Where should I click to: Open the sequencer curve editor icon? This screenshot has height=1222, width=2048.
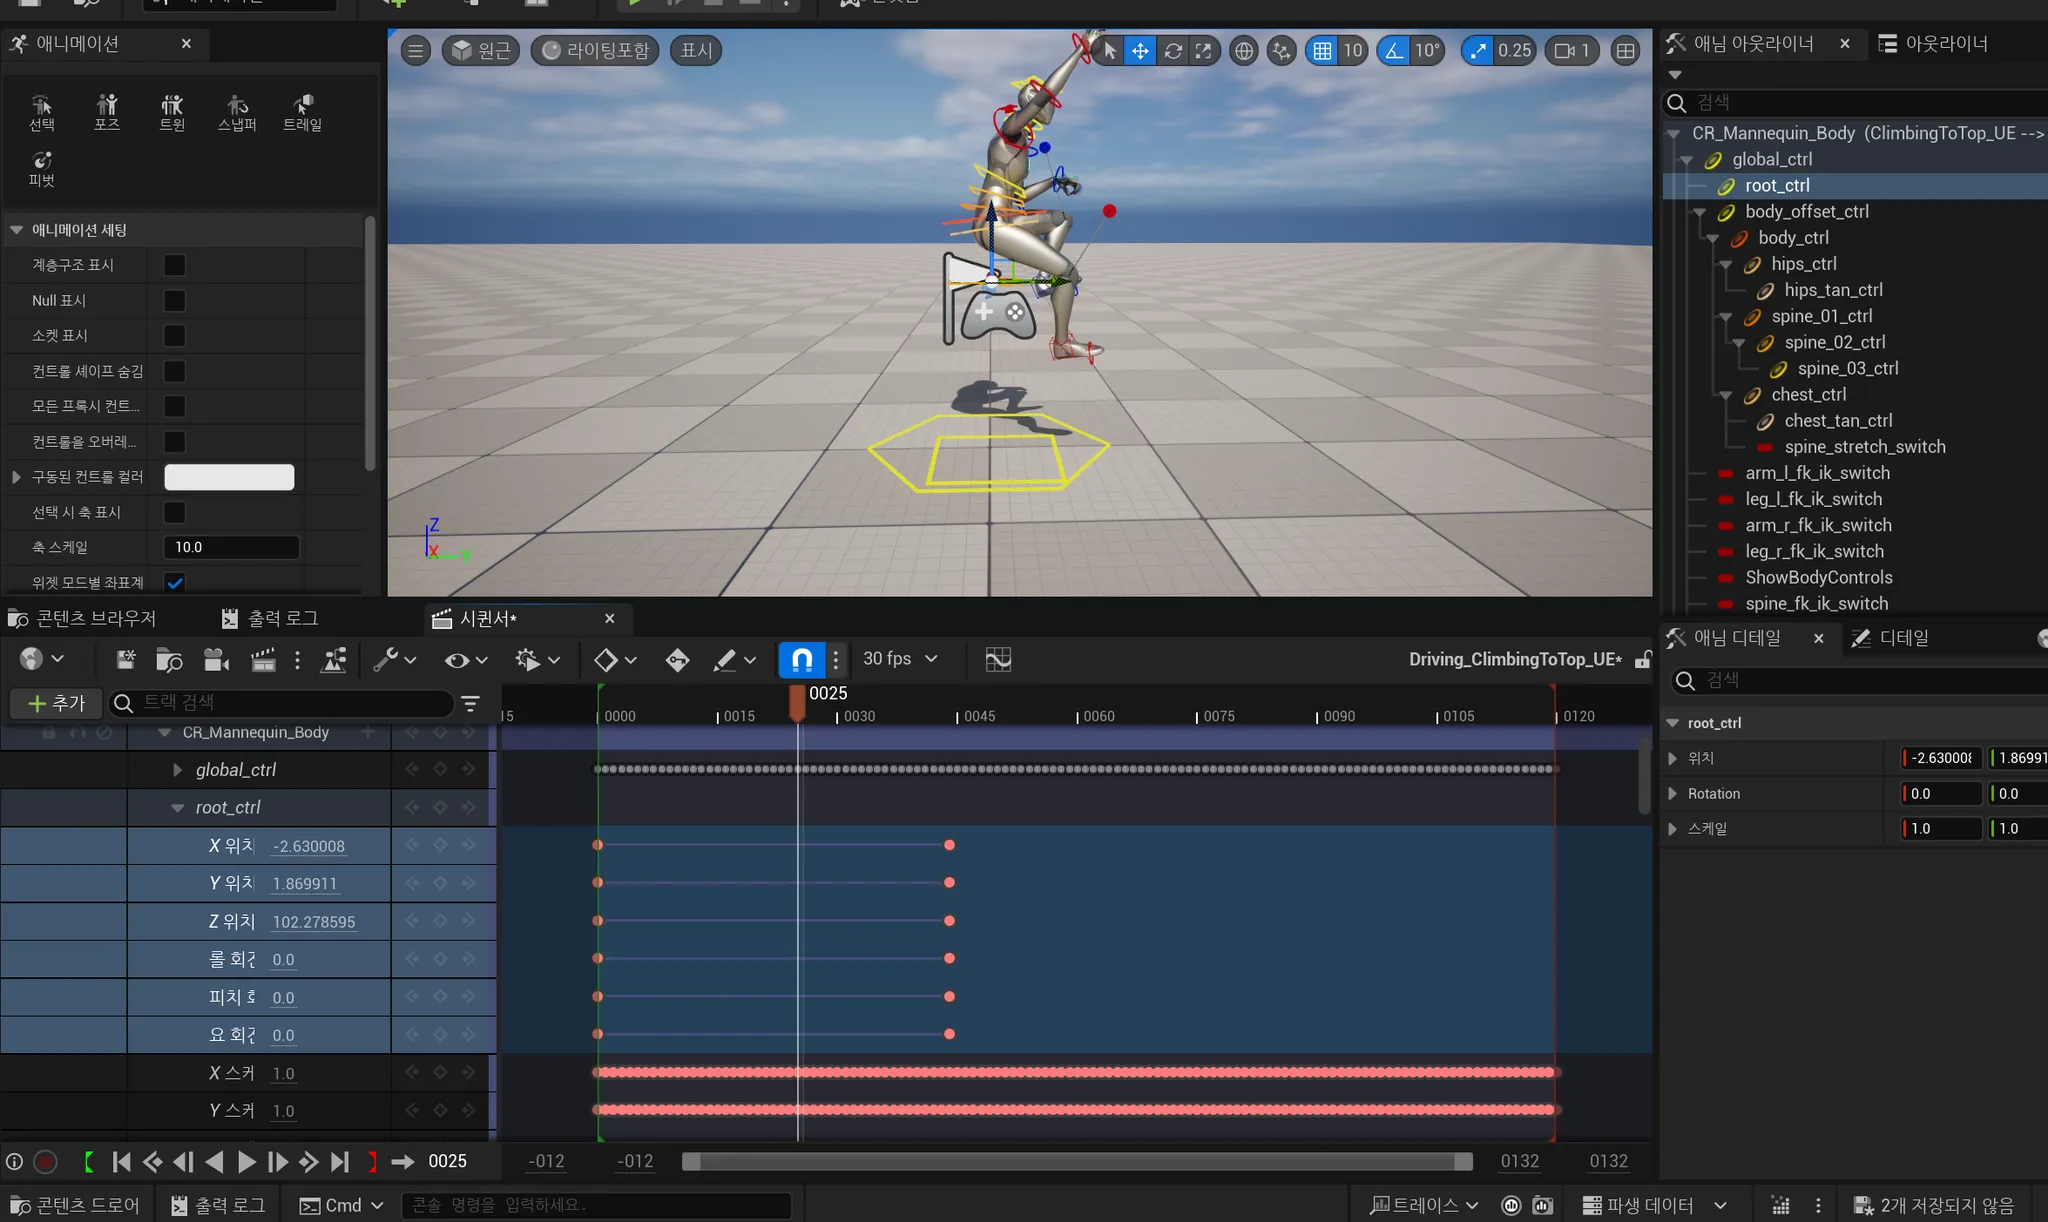click(x=998, y=659)
